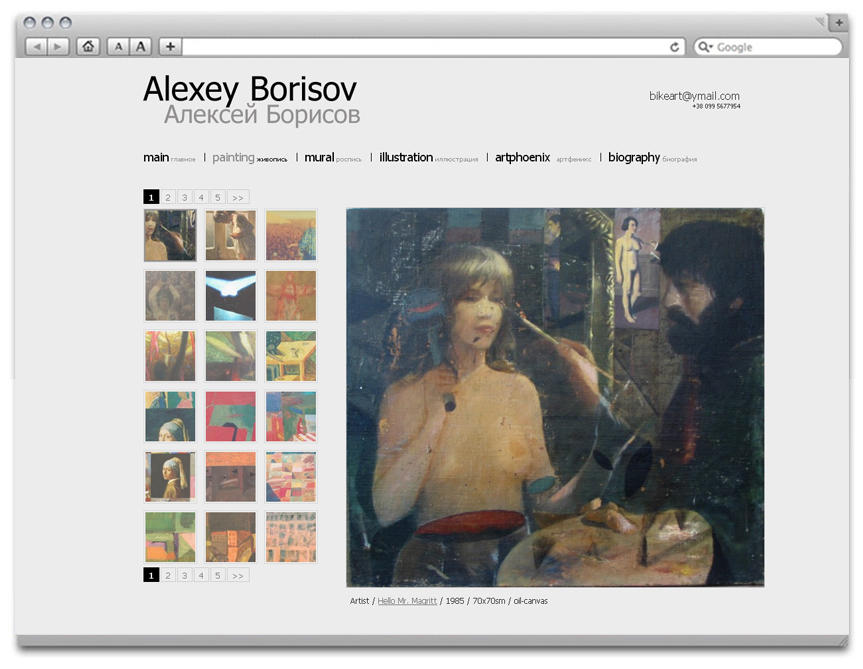Click the Alexey Borisov site title

tap(250, 89)
